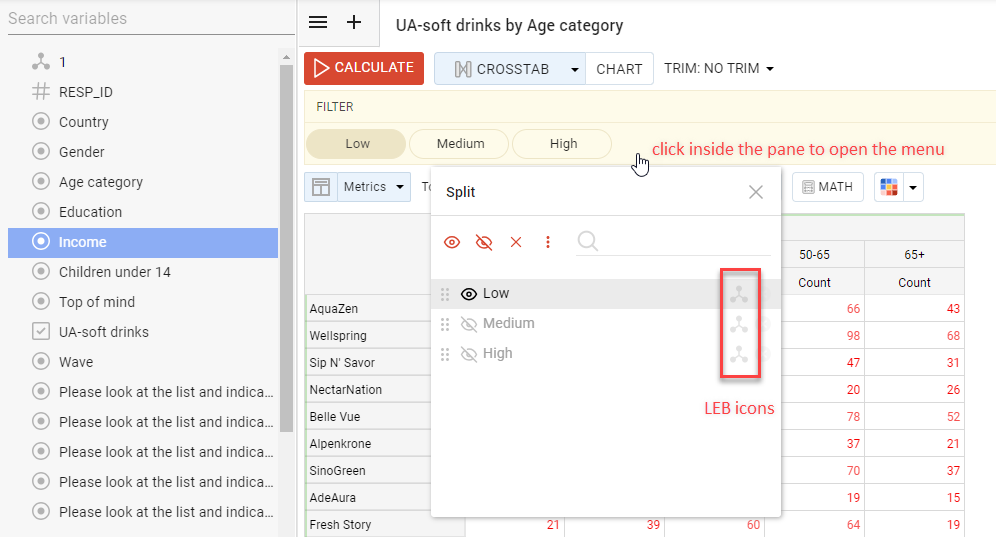Viewport: 996px width, 537px height.
Task: Open the three-dot more options in Split
Action: 547,242
